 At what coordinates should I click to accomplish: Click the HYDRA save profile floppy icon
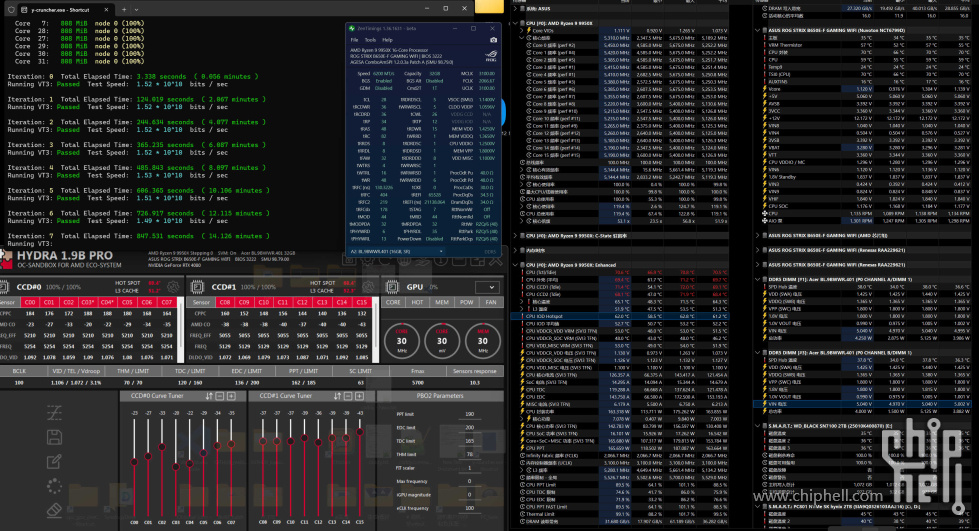(54, 437)
